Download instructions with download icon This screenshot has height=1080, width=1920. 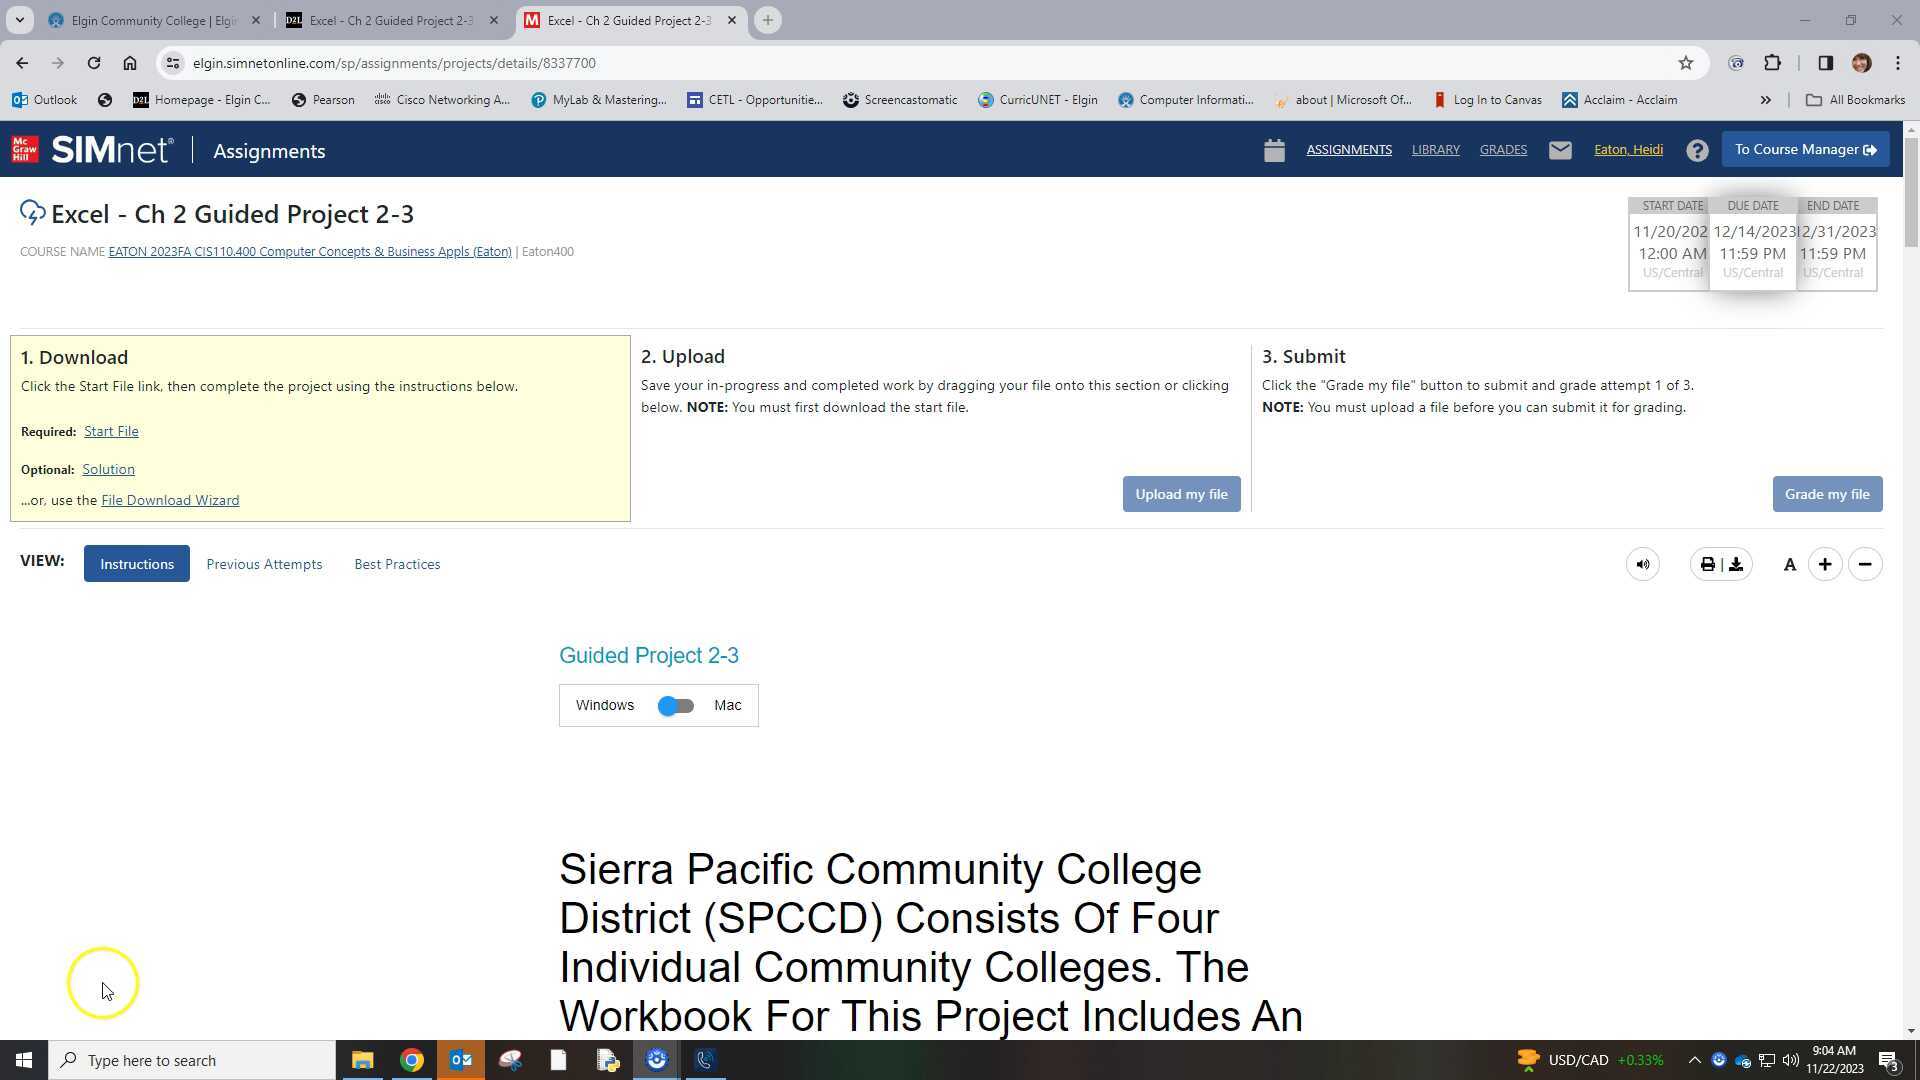[x=1736, y=565]
